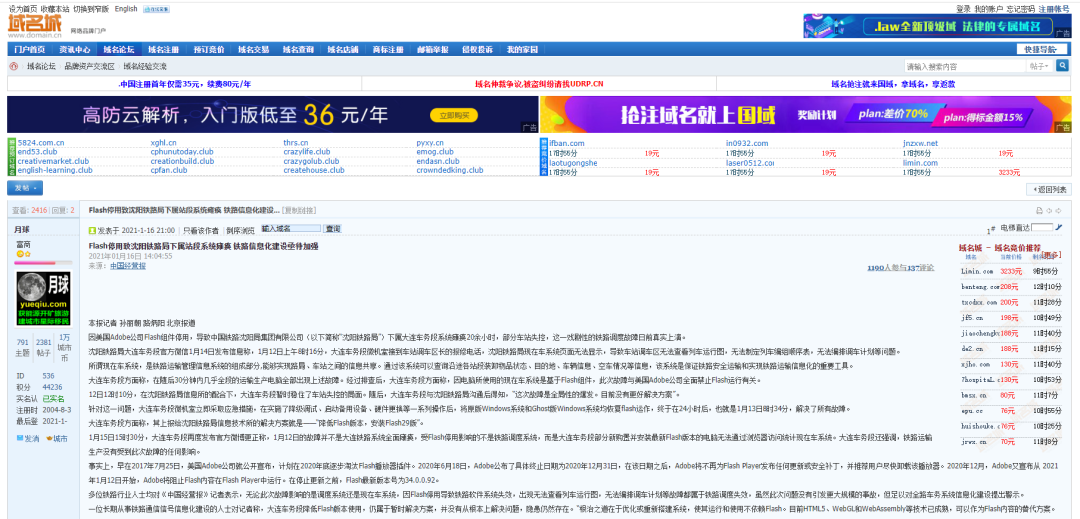This screenshot has width=1080, height=519.
Task: Click the 抢注域名就上国域 banner ad
Action: point(806,114)
